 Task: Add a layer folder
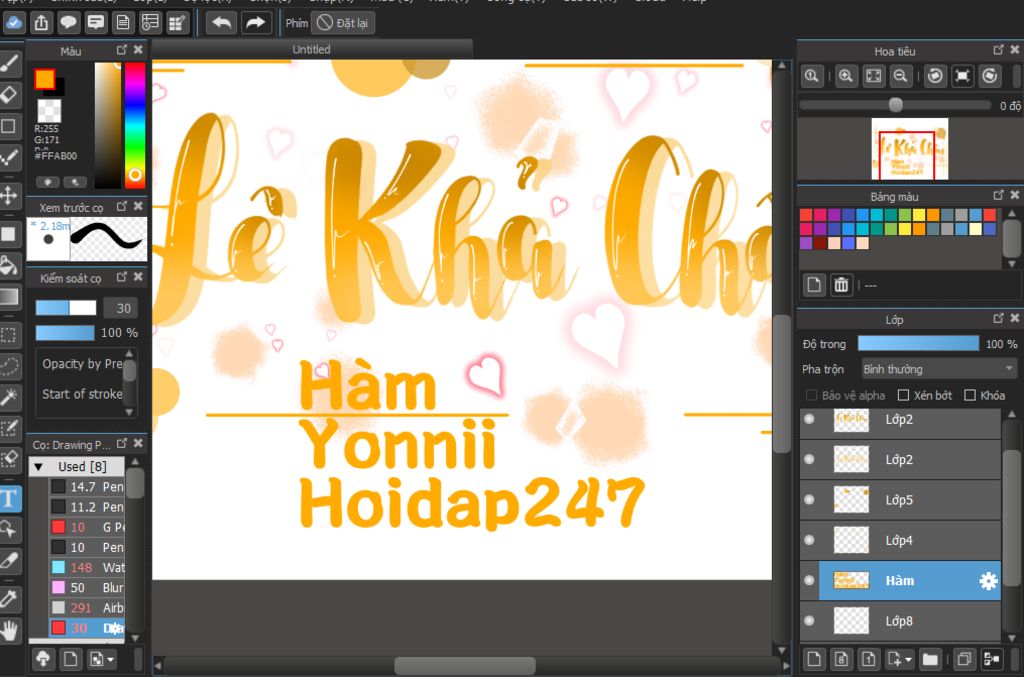(930, 659)
